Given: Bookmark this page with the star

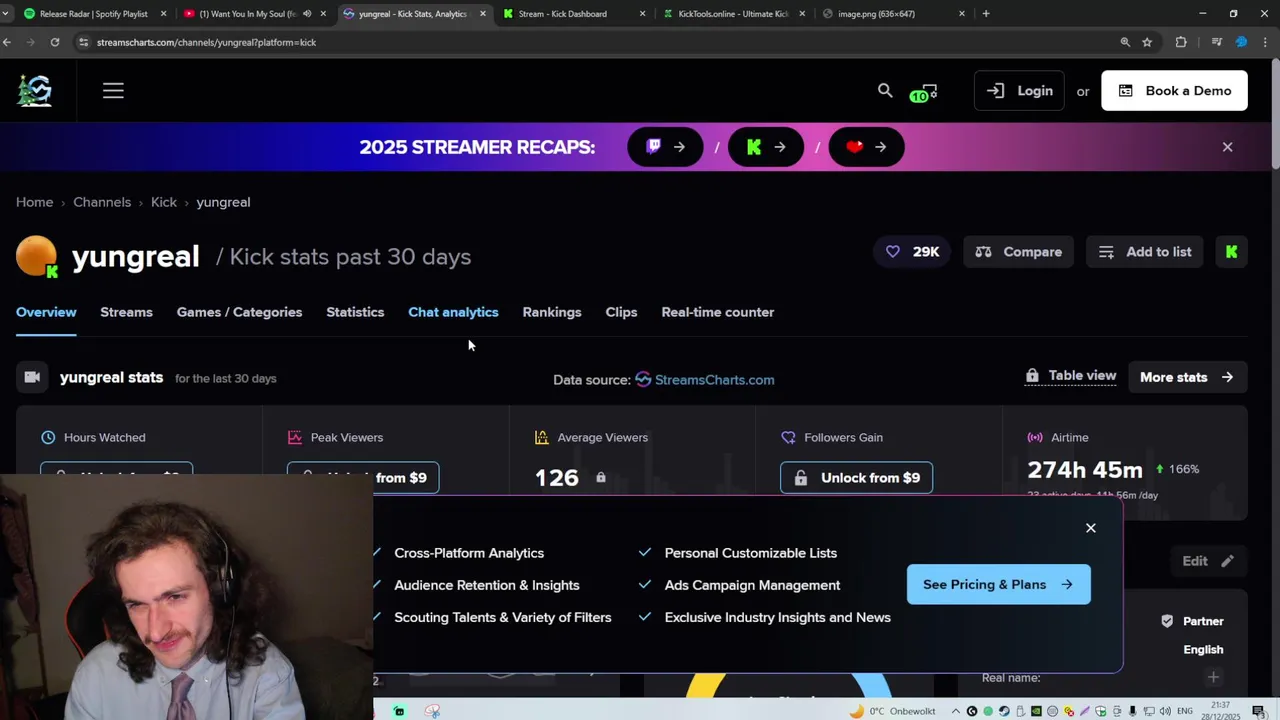Looking at the screenshot, I should (1147, 42).
